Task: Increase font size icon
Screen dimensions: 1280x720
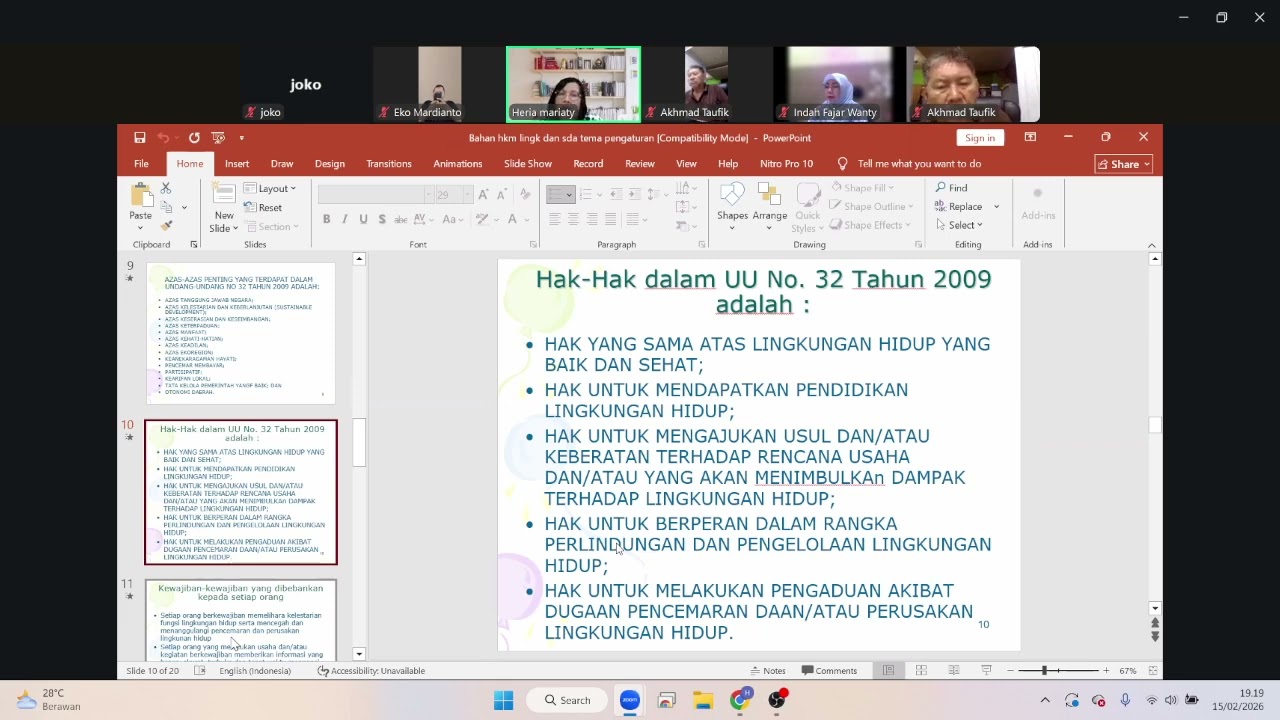Action: click(x=484, y=194)
